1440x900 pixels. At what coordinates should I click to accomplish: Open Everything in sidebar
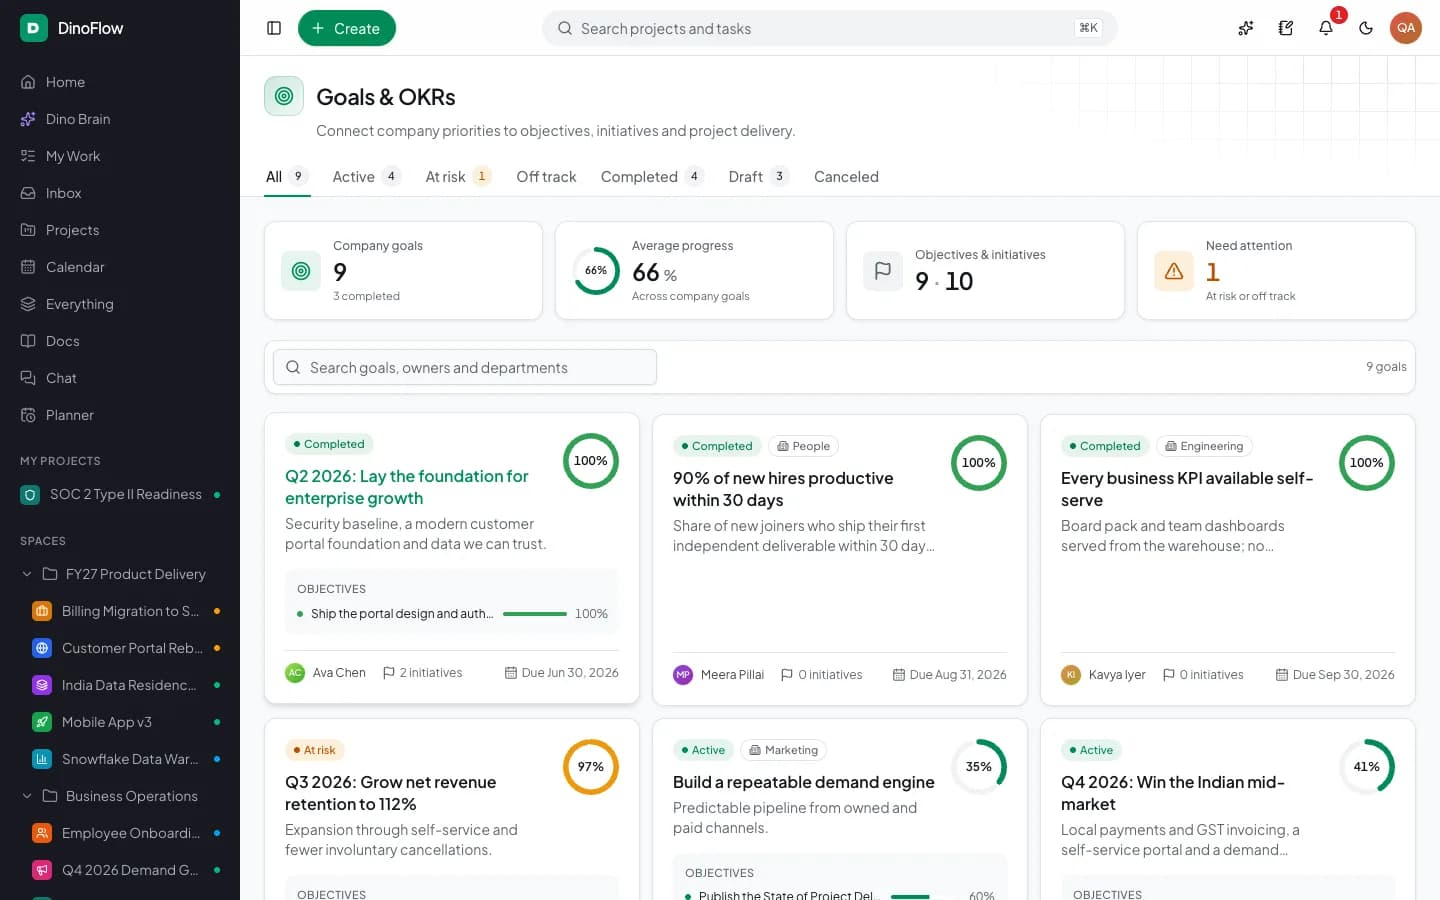tap(120, 304)
